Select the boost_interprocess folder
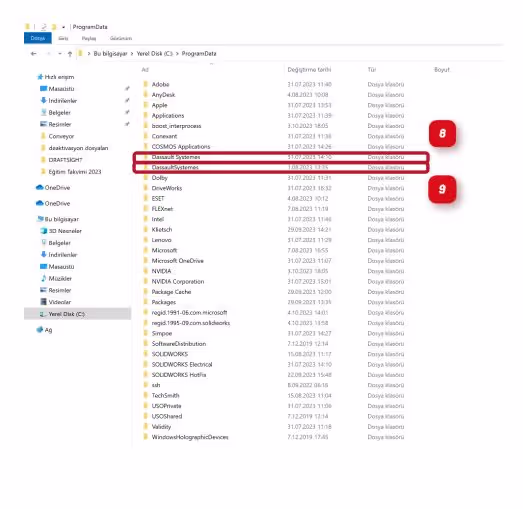 click(176, 126)
